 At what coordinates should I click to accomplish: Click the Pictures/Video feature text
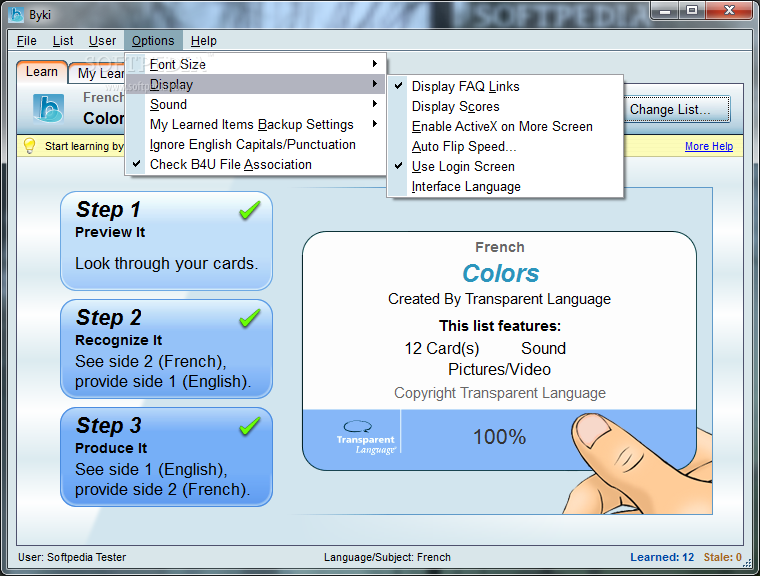(x=499, y=369)
